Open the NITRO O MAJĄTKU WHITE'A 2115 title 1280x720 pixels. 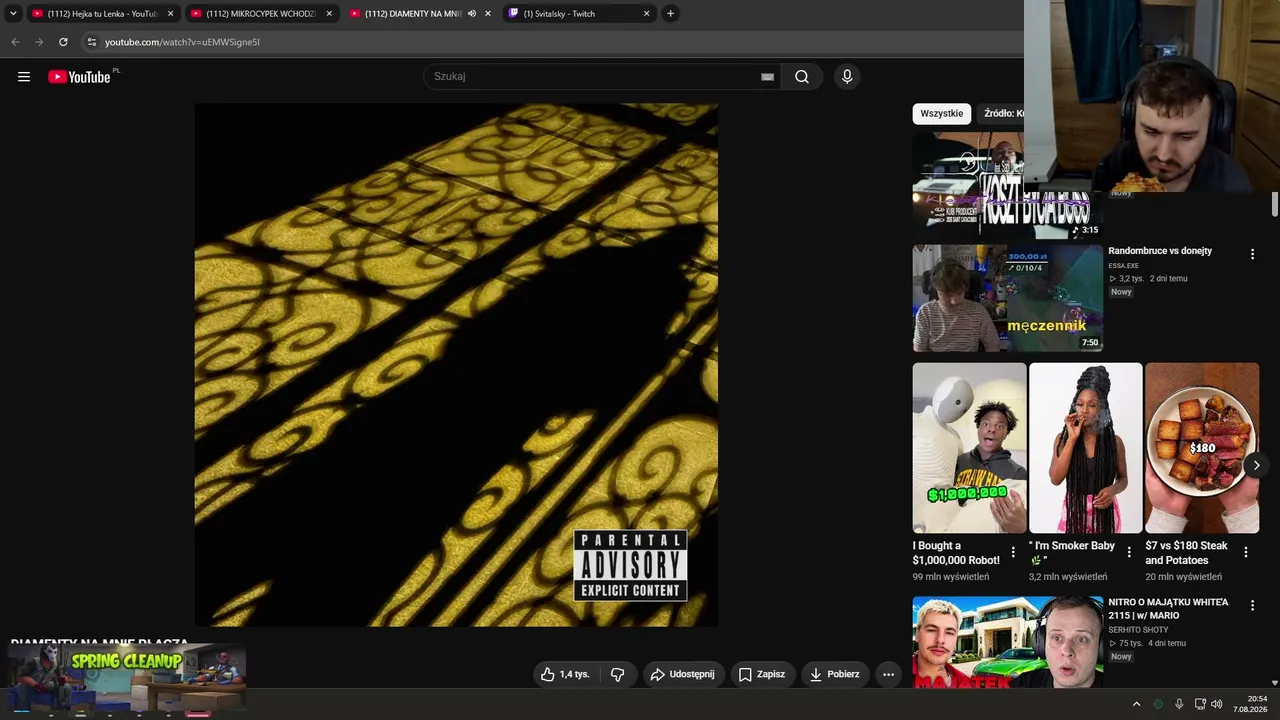tap(1168, 609)
